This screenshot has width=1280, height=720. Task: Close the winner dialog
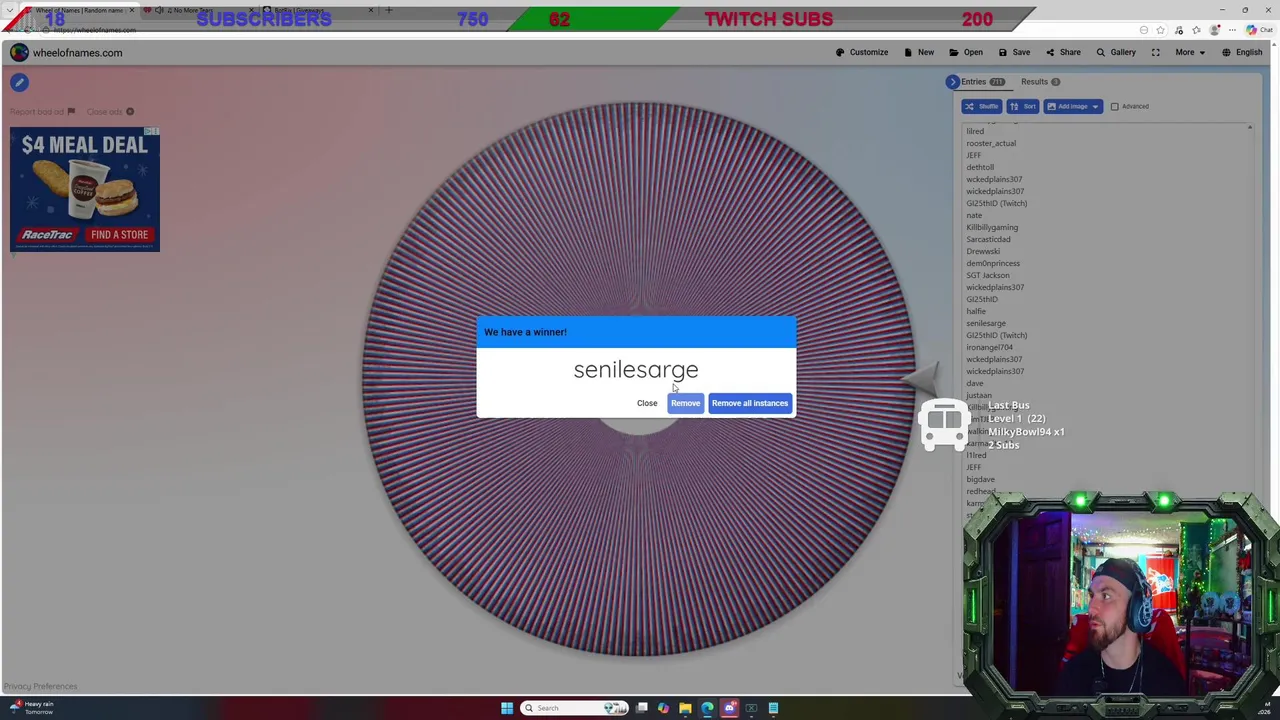pyautogui.click(x=647, y=403)
